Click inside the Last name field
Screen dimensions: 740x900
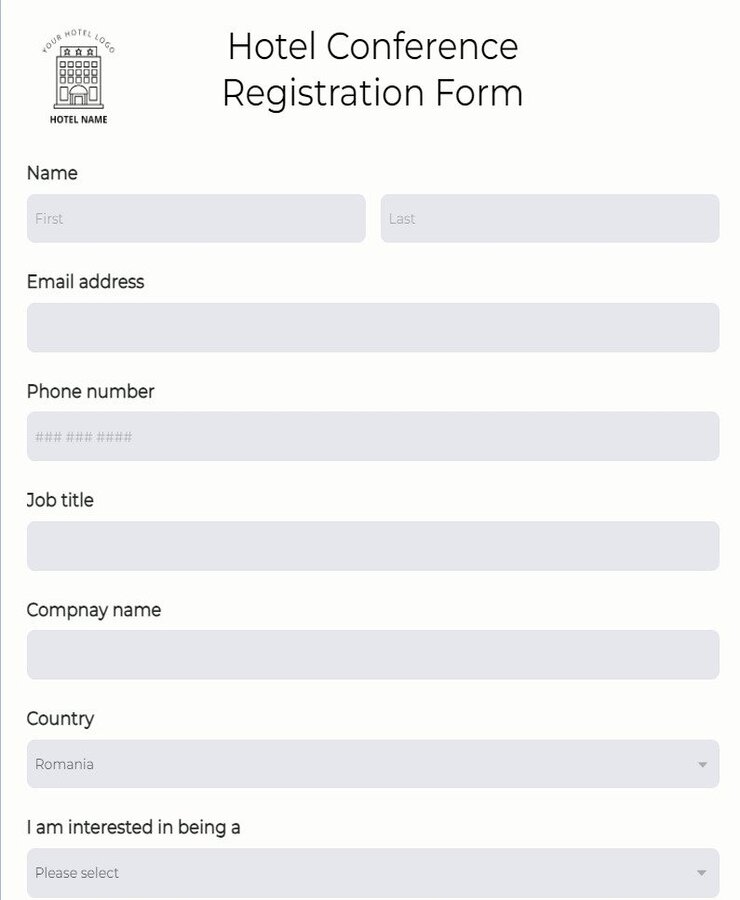coord(550,218)
